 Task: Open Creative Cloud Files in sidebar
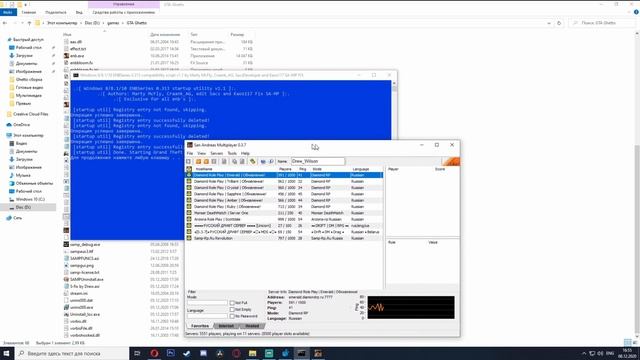31,114
